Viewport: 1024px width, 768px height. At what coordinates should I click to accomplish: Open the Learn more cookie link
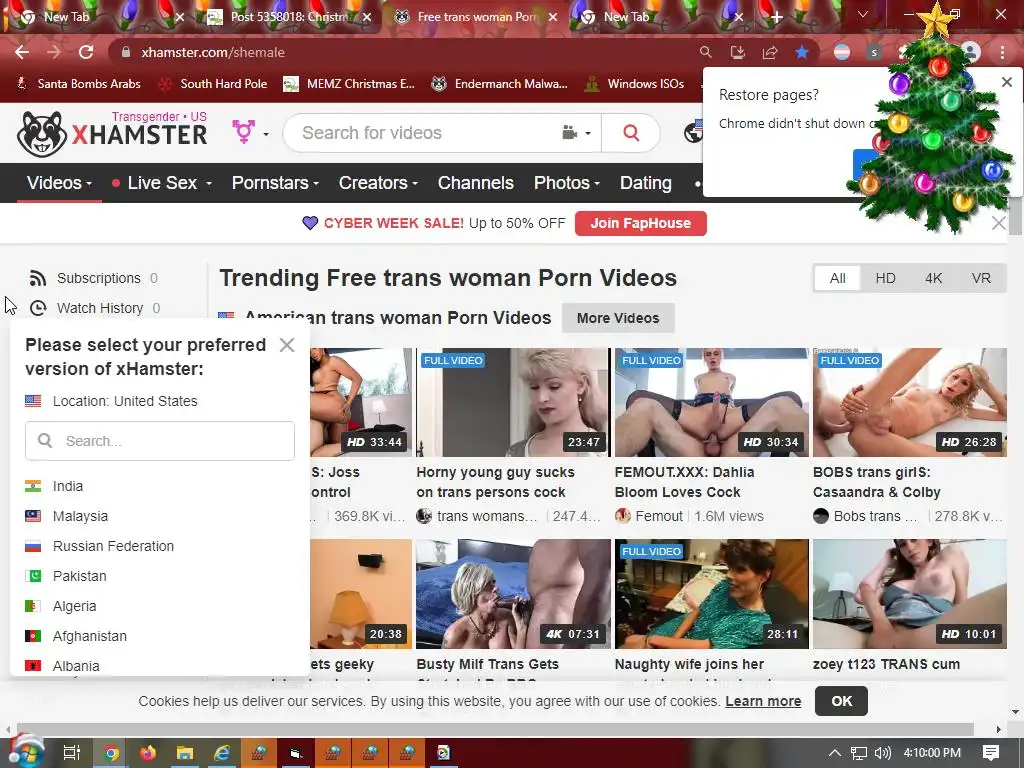[x=763, y=701]
